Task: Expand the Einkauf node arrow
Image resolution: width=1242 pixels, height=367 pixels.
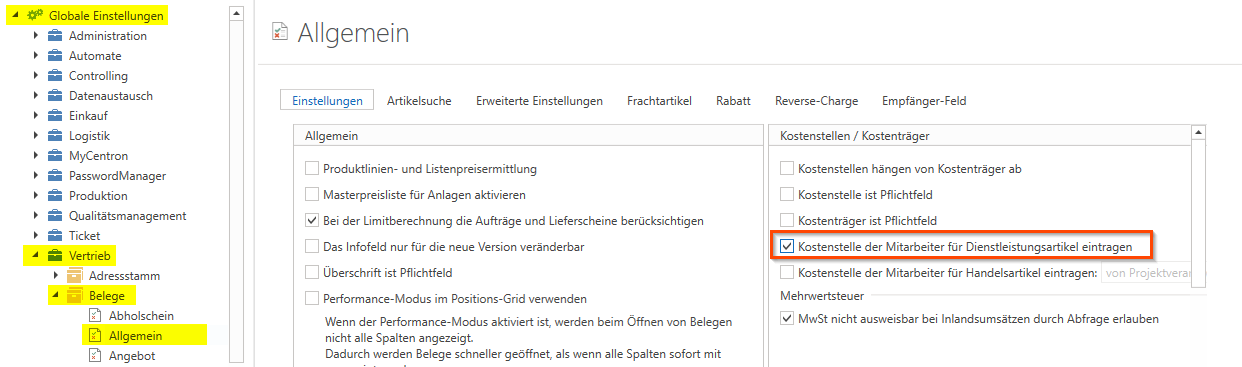Action: point(36,116)
